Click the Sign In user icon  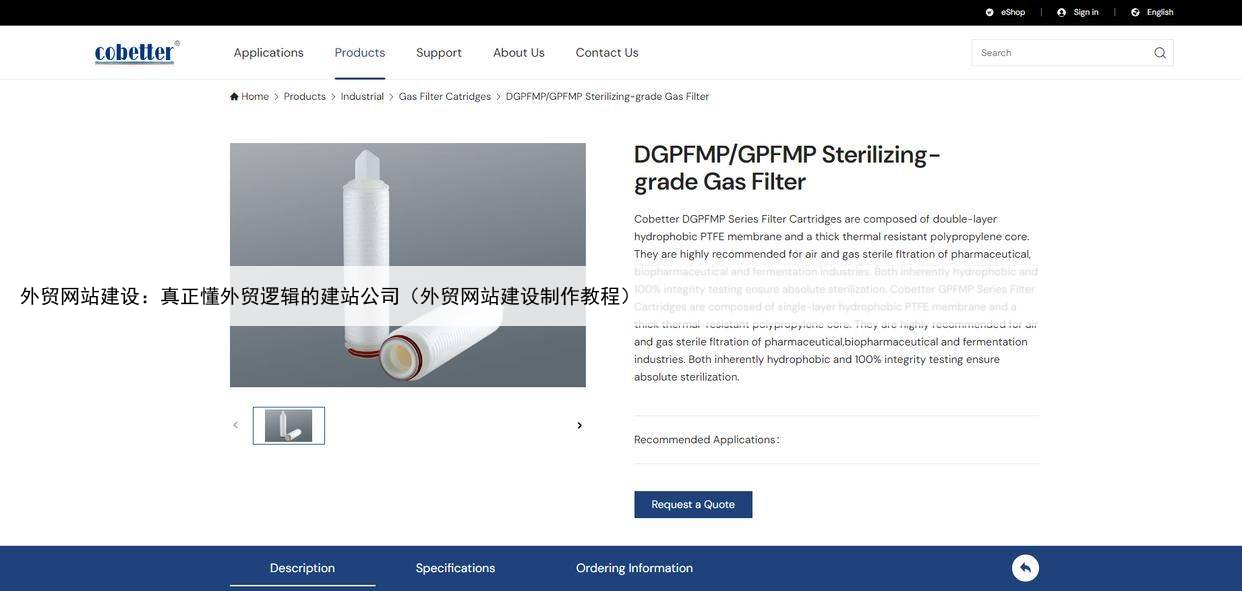(x=1062, y=12)
